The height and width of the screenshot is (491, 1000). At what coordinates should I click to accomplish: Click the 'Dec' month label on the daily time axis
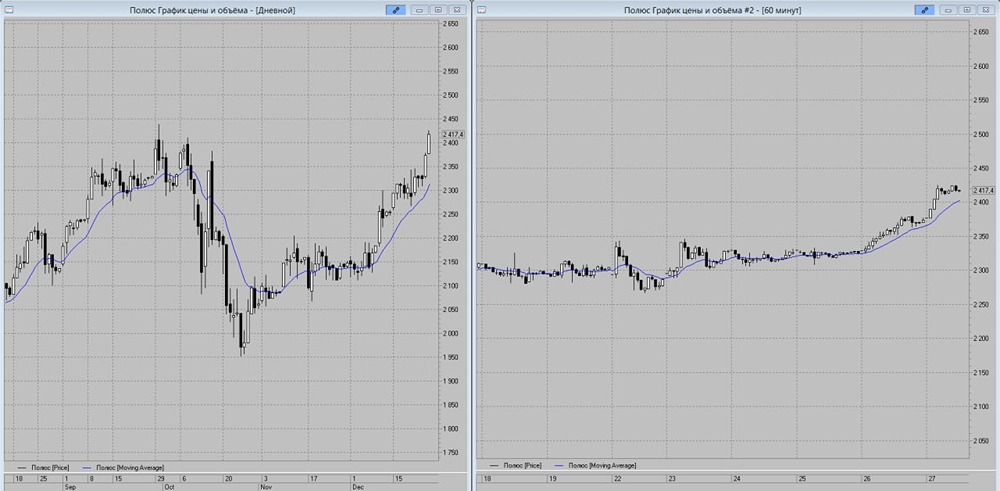tap(357, 486)
